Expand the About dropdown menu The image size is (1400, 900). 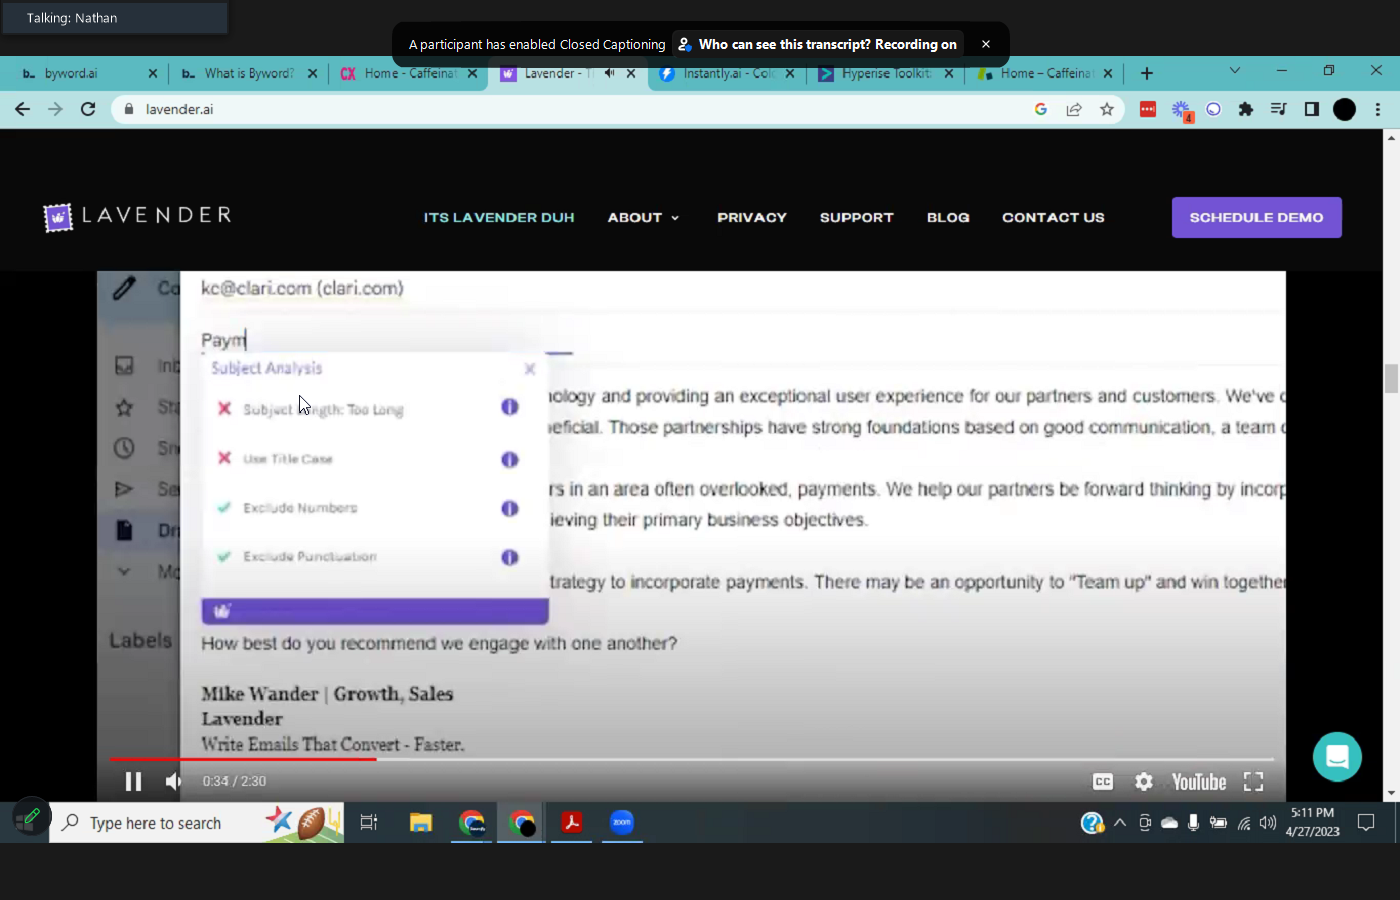point(643,217)
